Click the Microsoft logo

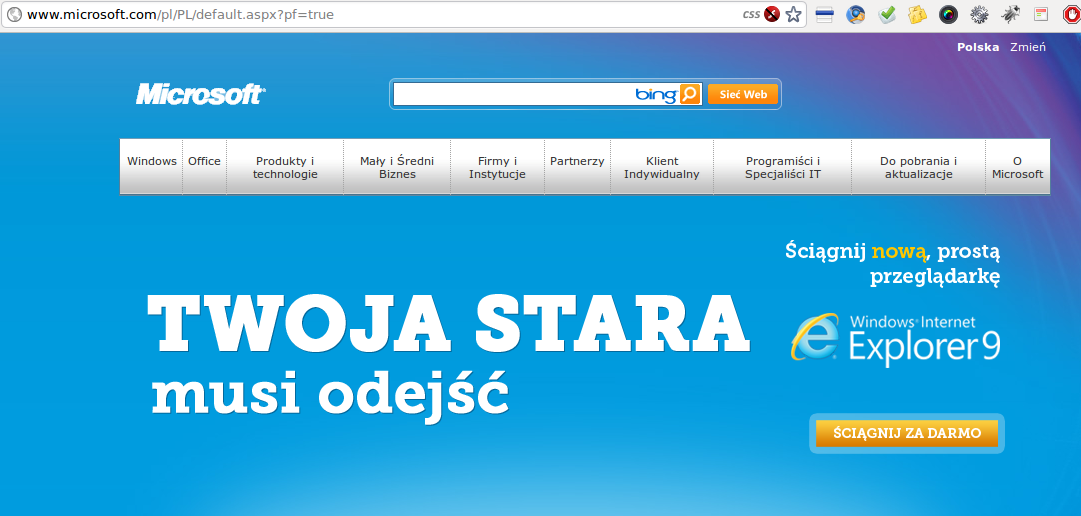tap(201, 95)
